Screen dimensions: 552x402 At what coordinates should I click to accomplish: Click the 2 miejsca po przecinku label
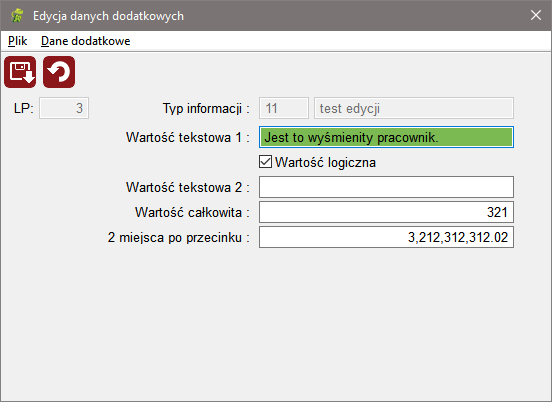click(178, 238)
